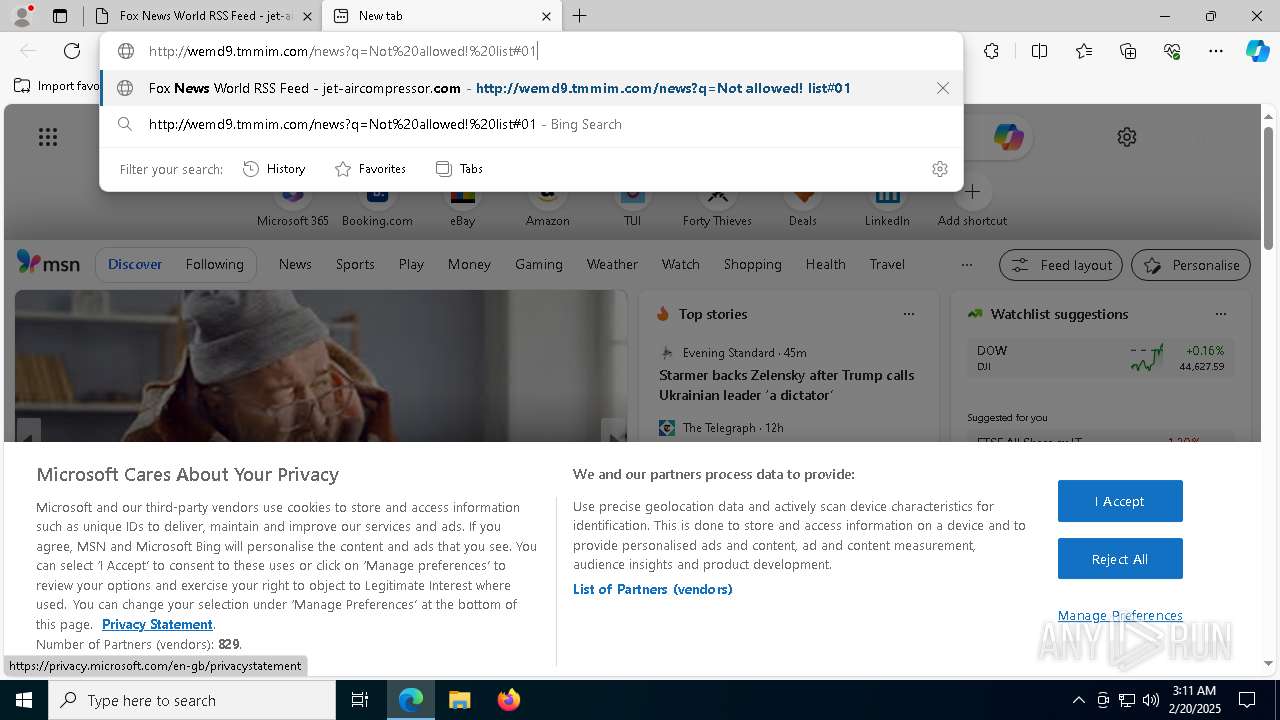
Task: Accept cookies with I Accept
Action: (x=1120, y=501)
